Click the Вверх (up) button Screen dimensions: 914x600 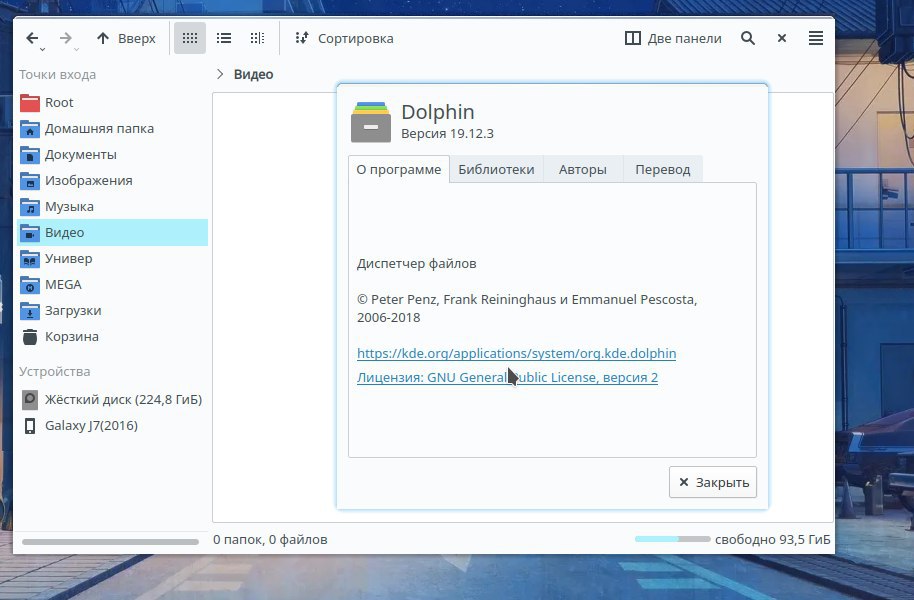tap(126, 38)
